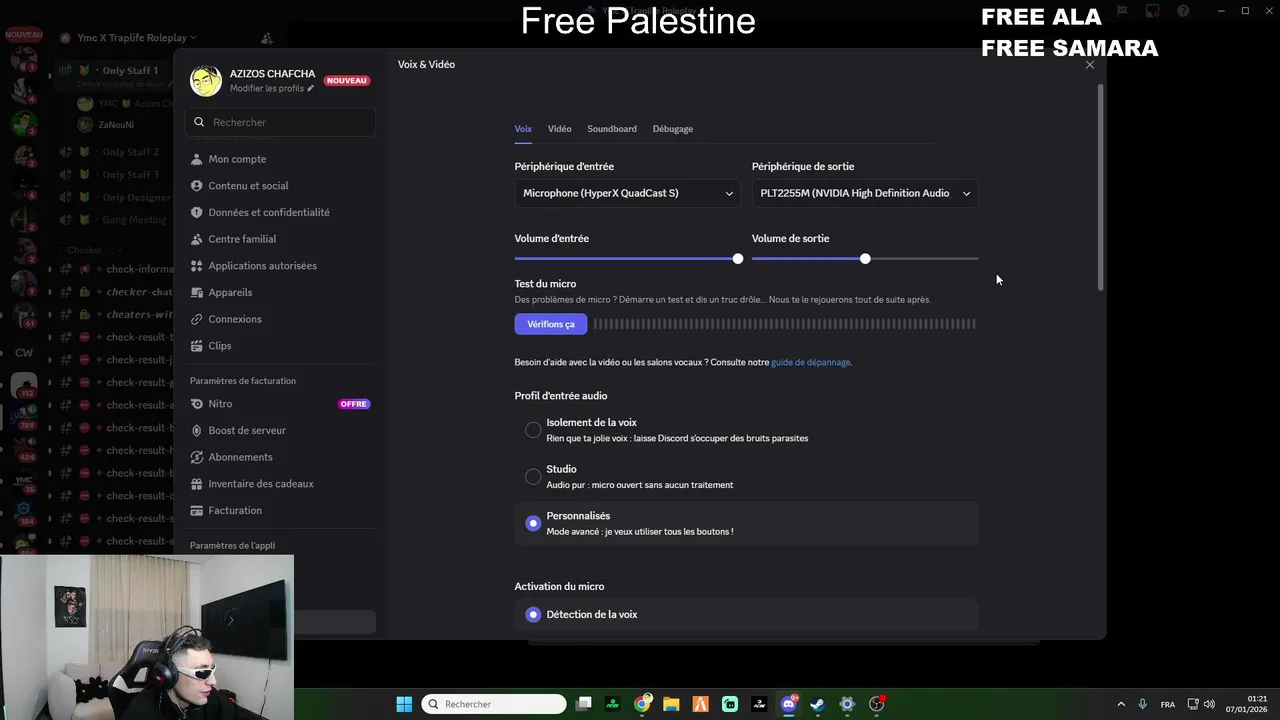Click the Abonnements icon
This screenshot has height=720, width=1280.
(197, 457)
